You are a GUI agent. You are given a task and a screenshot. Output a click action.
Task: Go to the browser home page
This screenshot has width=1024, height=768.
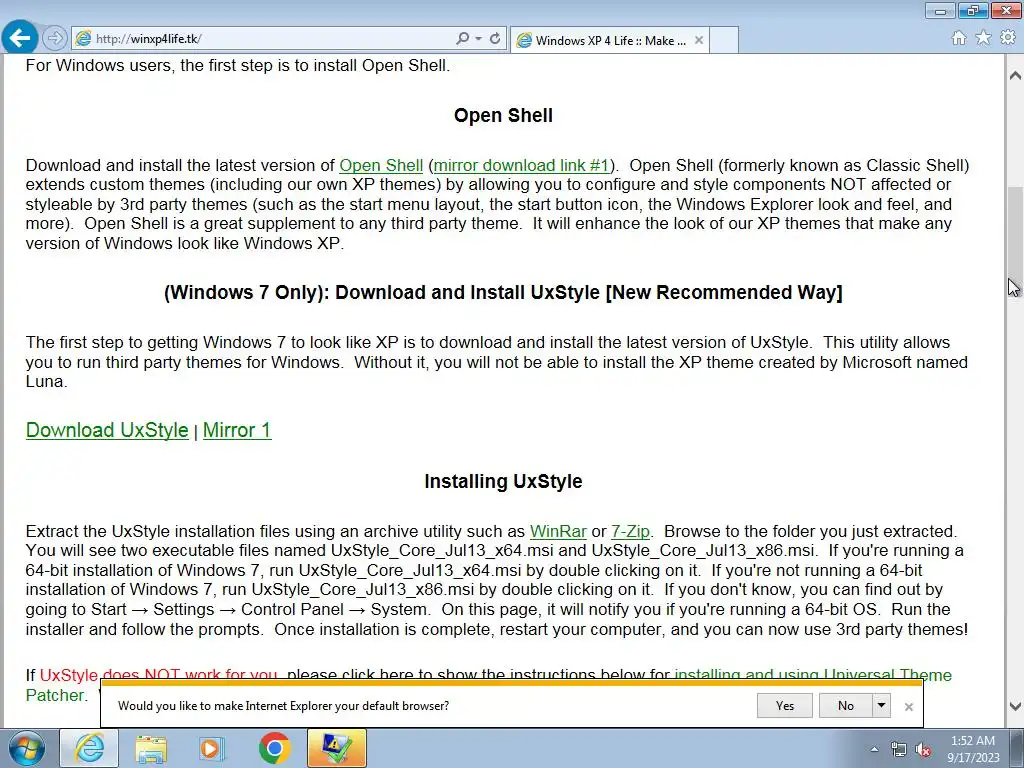click(959, 38)
